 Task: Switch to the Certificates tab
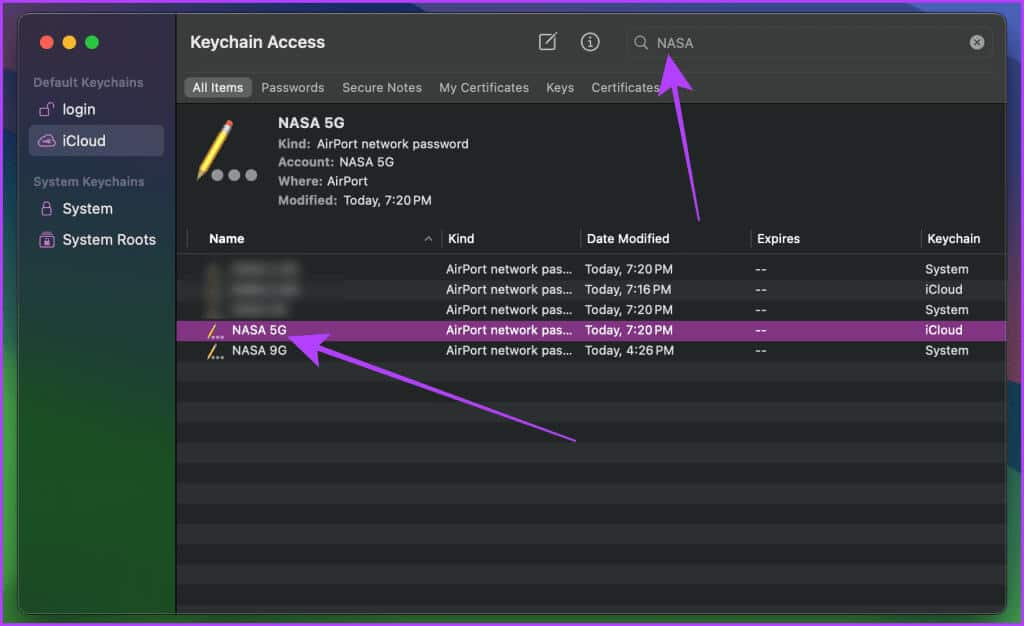coord(625,87)
